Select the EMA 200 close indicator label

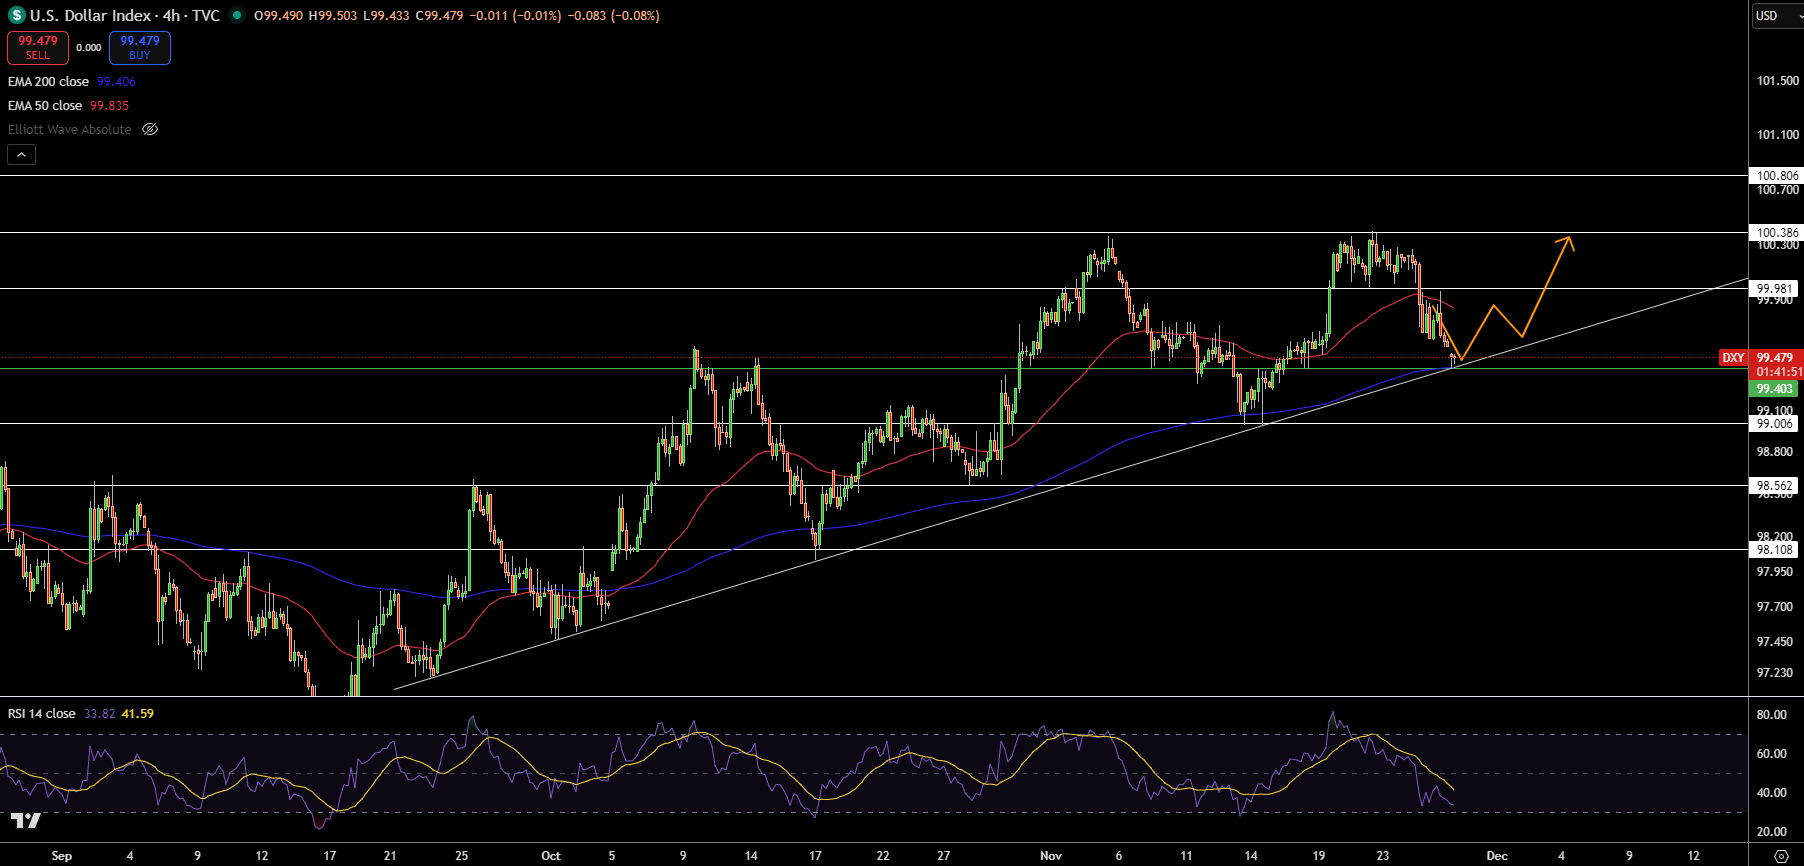coord(48,82)
